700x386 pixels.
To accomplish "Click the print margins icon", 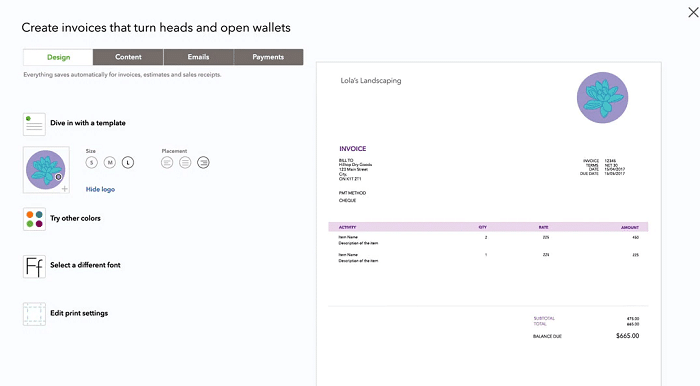I will click(x=34, y=314).
